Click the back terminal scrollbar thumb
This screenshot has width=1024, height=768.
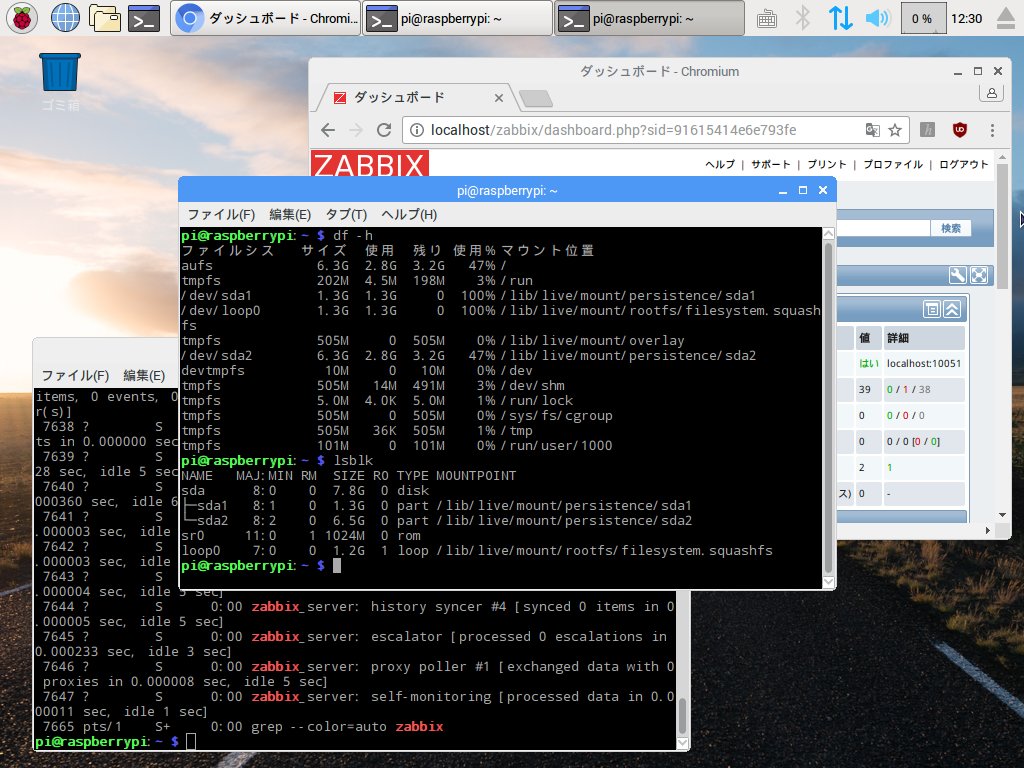(682, 716)
